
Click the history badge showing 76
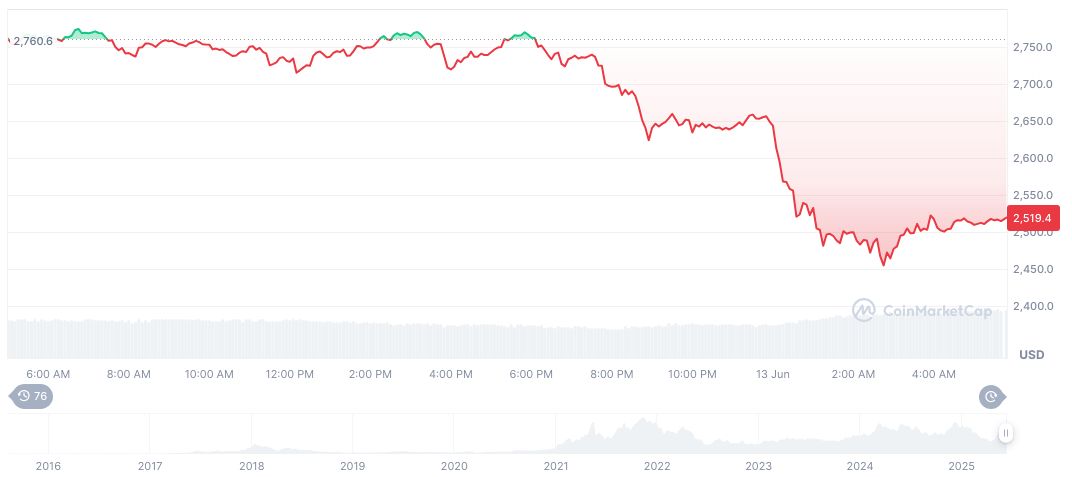pyautogui.click(x=31, y=397)
